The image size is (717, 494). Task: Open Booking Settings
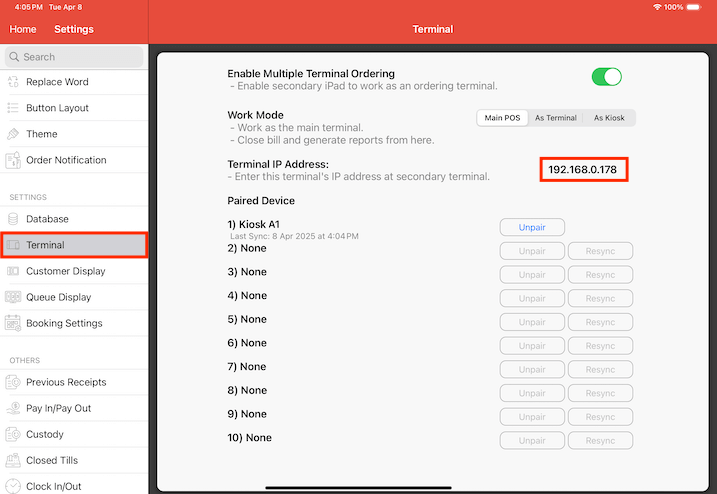tap(74, 323)
